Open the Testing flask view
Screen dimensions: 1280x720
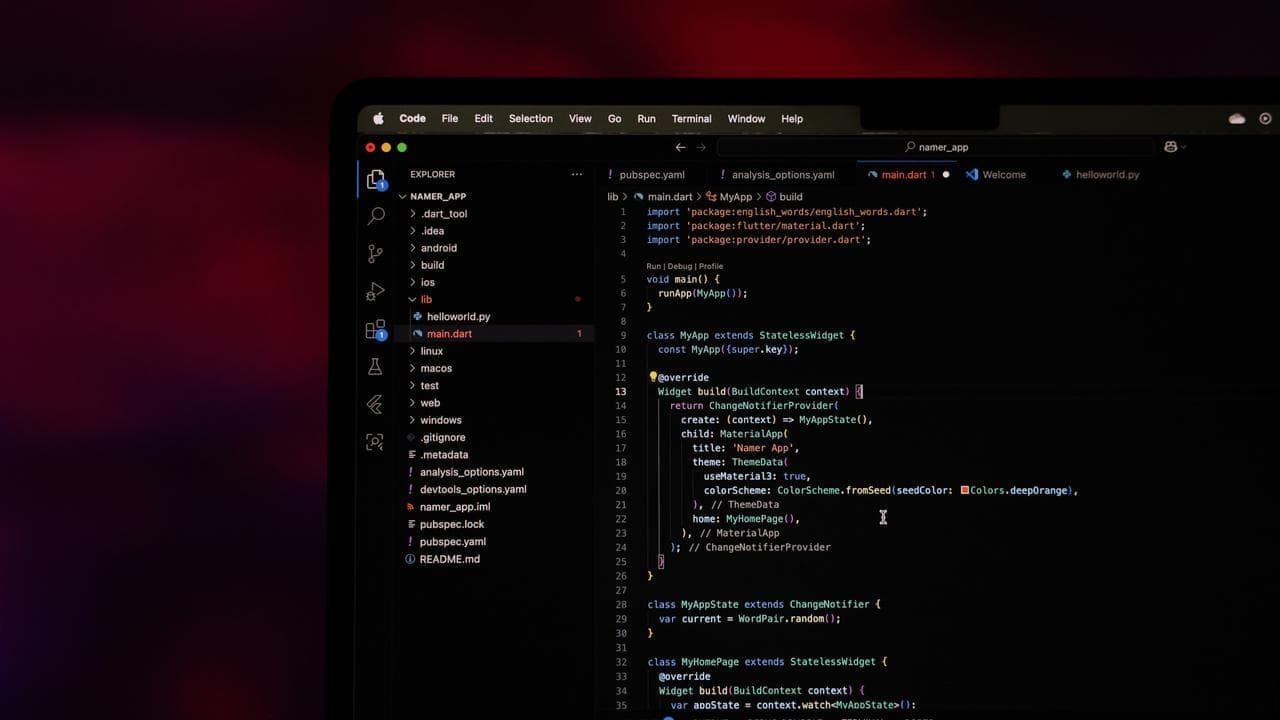tap(375, 367)
